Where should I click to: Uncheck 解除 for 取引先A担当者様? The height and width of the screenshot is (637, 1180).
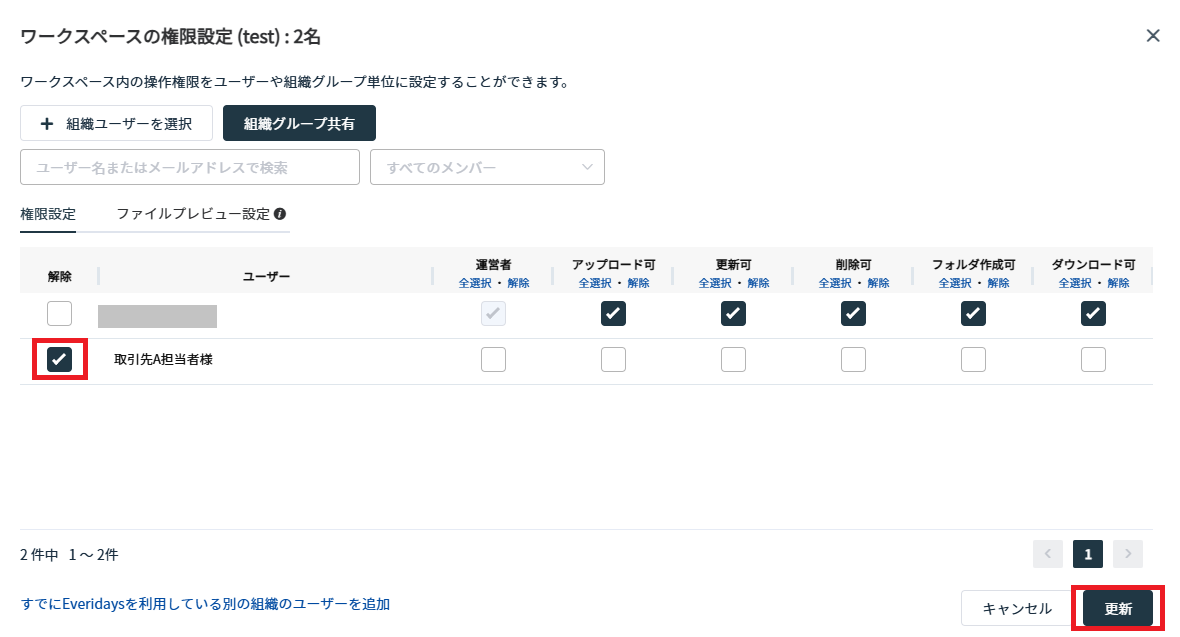point(59,360)
